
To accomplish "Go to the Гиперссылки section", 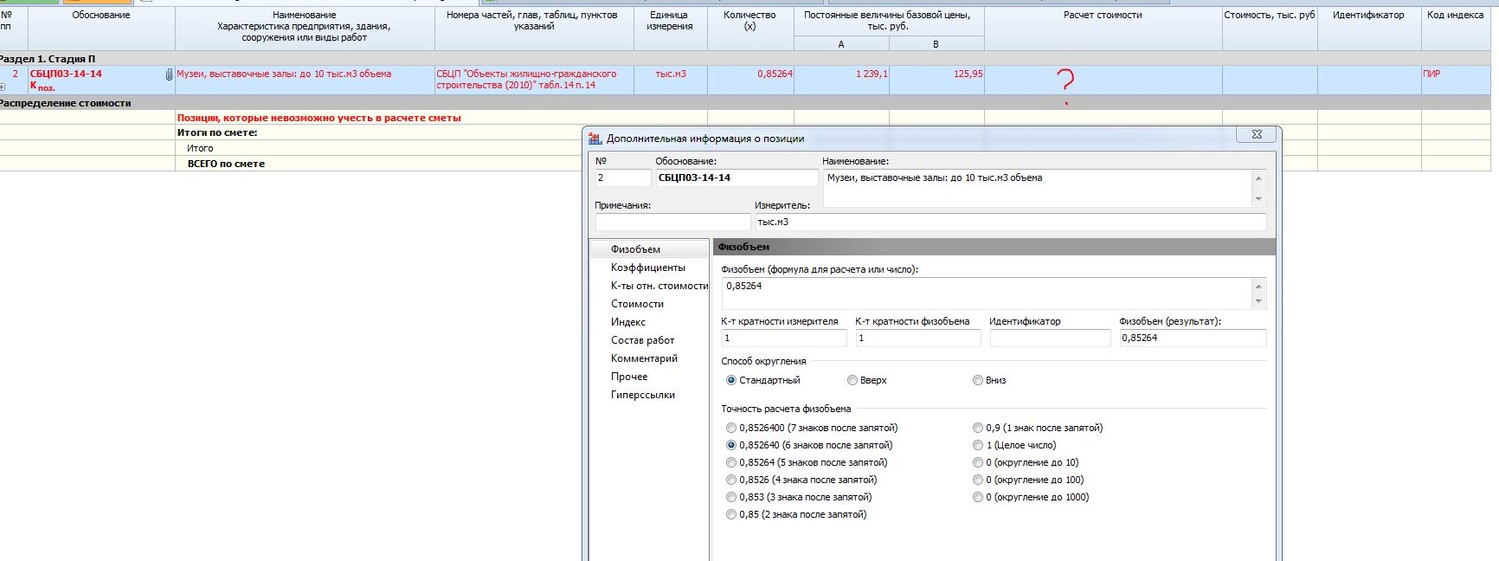I will pyautogui.click(x=642, y=395).
